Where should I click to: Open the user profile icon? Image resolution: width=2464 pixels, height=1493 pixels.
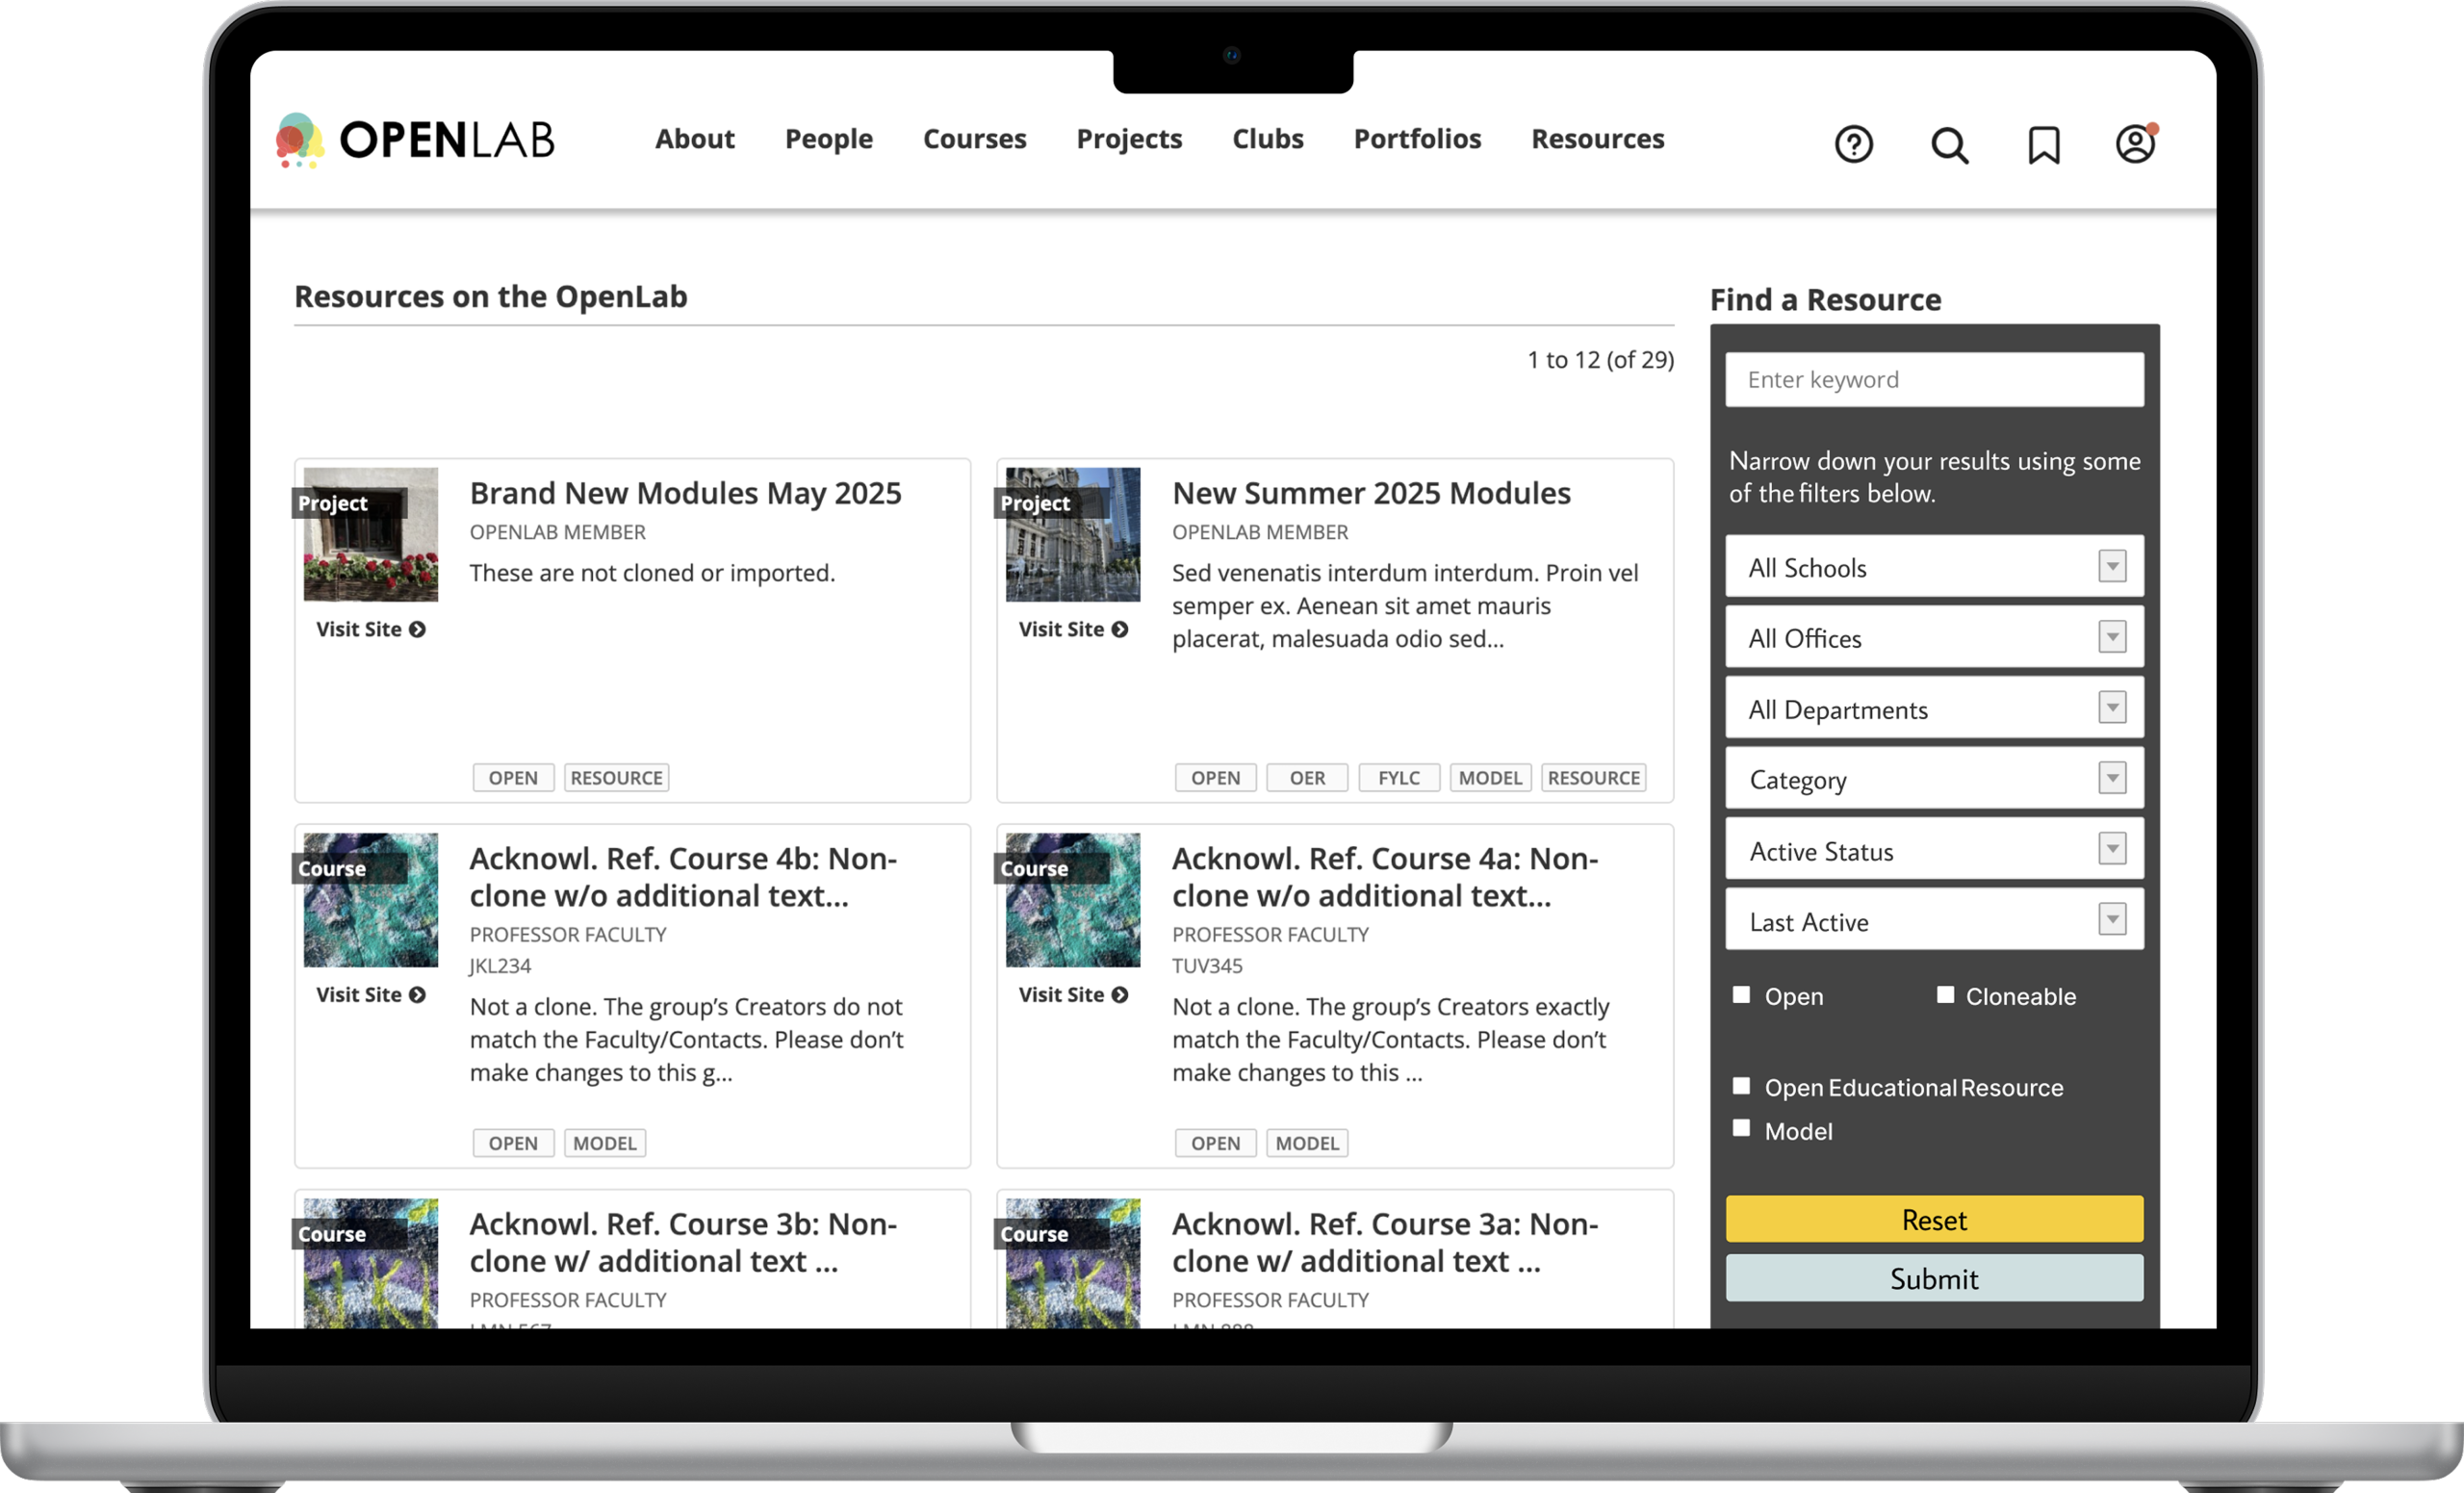[x=2135, y=144]
